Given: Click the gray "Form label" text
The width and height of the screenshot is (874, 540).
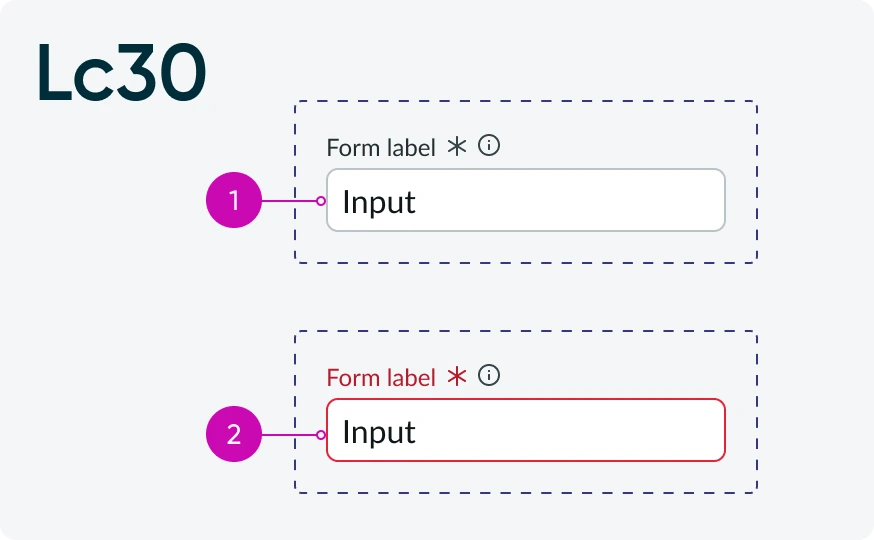Looking at the screenshot, I should pos(381,148).
